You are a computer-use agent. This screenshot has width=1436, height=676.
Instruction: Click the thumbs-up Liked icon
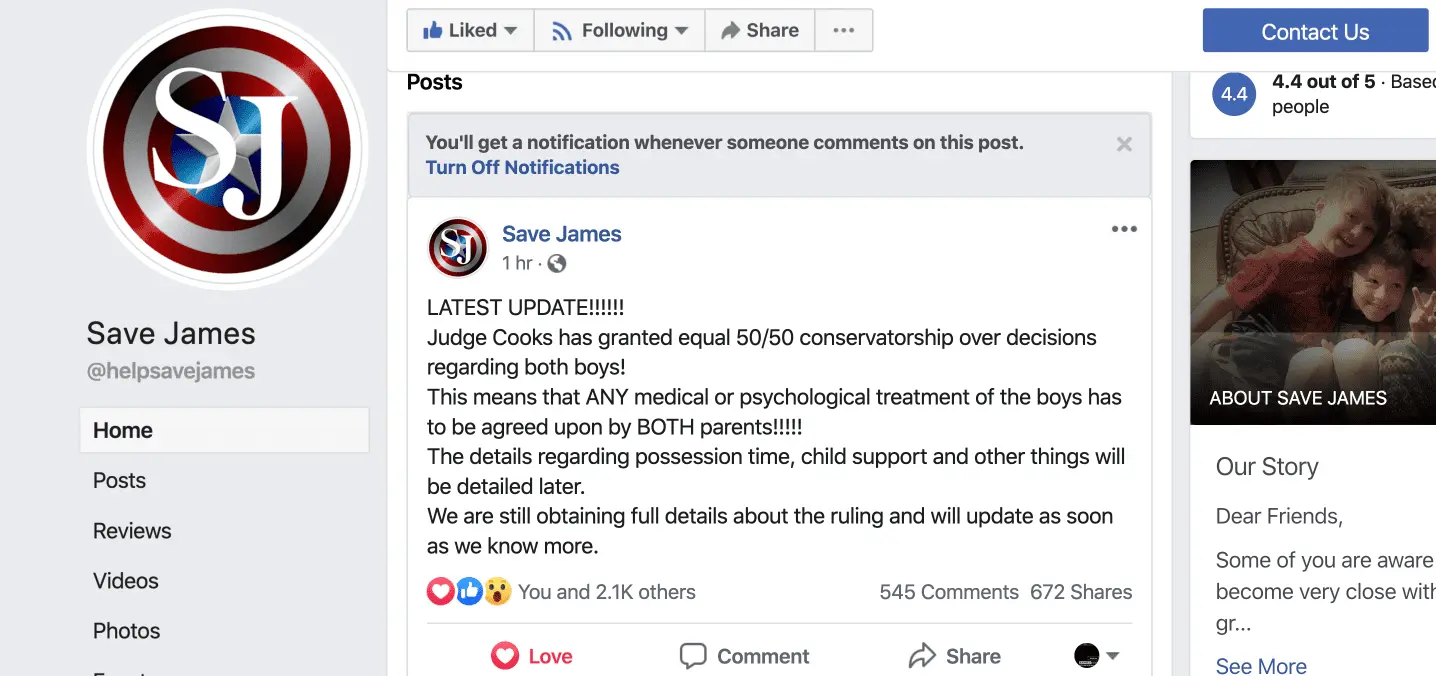432,30
